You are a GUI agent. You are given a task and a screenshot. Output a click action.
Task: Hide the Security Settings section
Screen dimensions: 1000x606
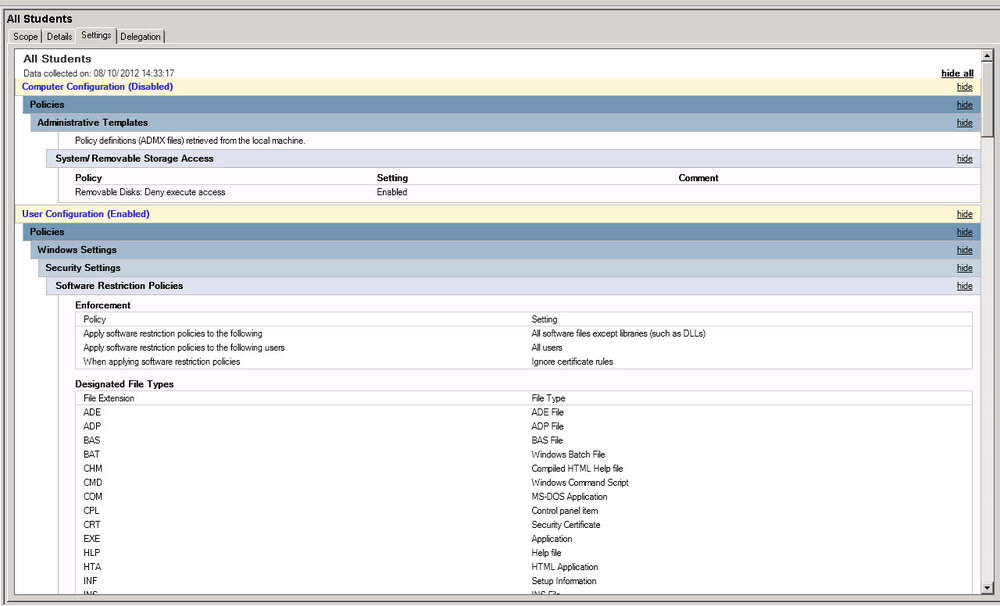coord(964,268)
